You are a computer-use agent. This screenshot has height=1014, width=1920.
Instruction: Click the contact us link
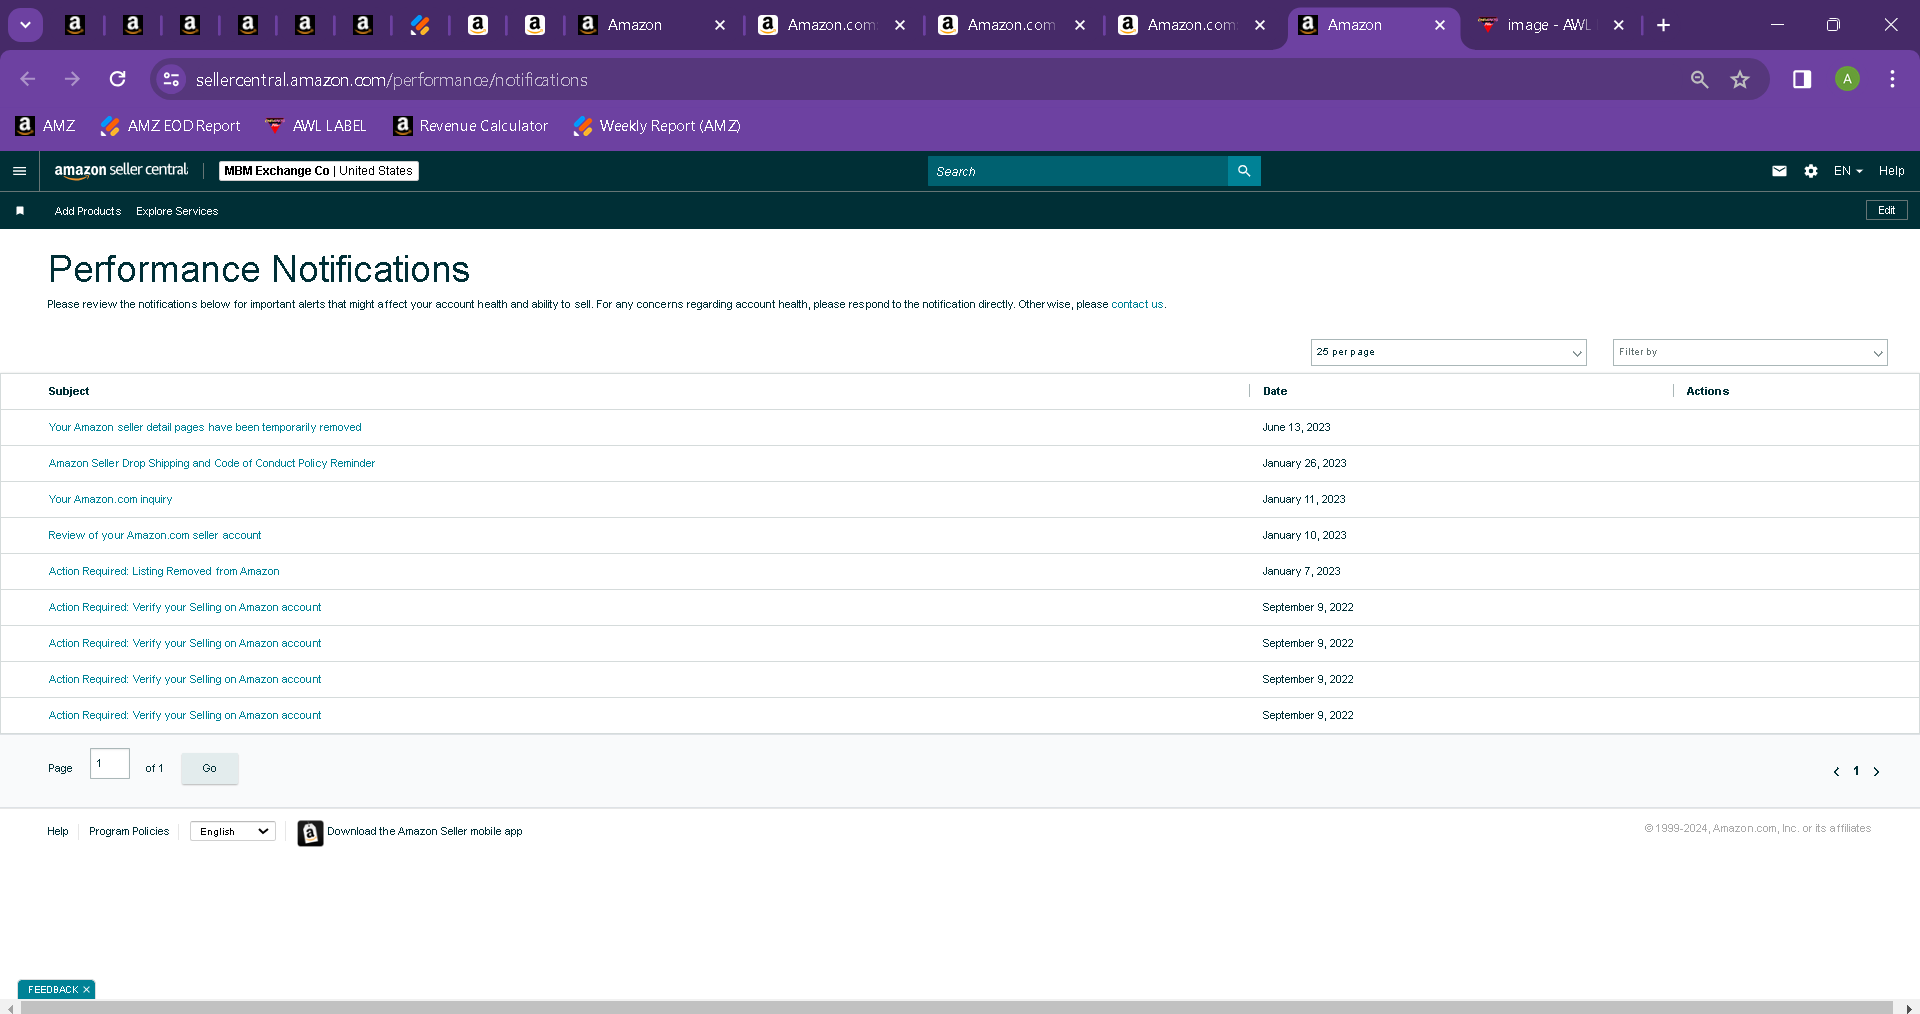point(1137,304)
